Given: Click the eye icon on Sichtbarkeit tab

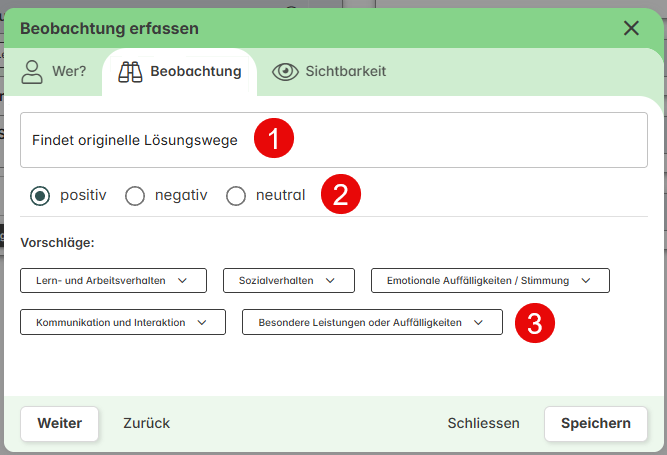Looking at the screenshot, I should [285, 71].
